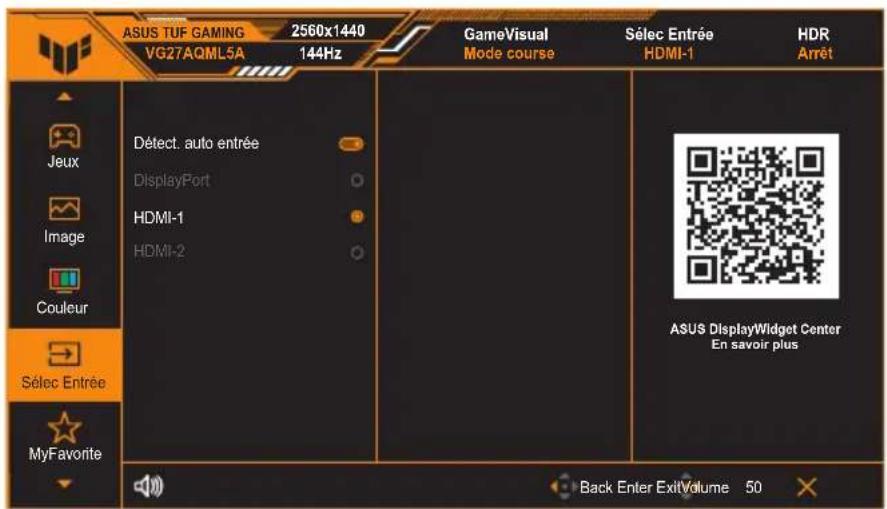The width and height of the screenshot is (887, 509).
Task: Open the Jeux gamepad menu
Action: pos(63,146)
